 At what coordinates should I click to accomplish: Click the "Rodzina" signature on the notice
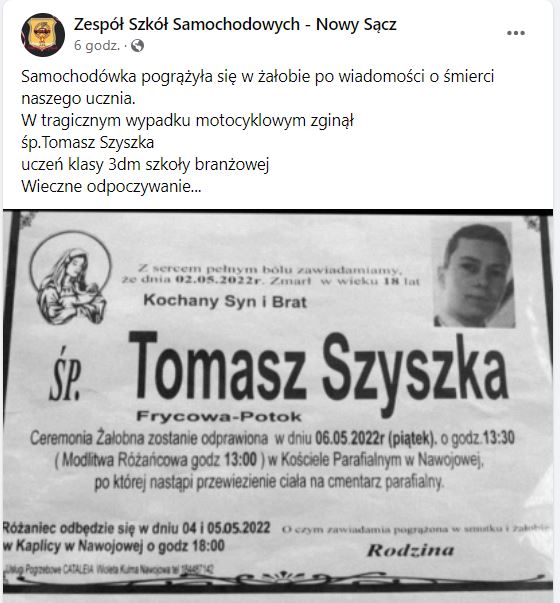[410, 550]
